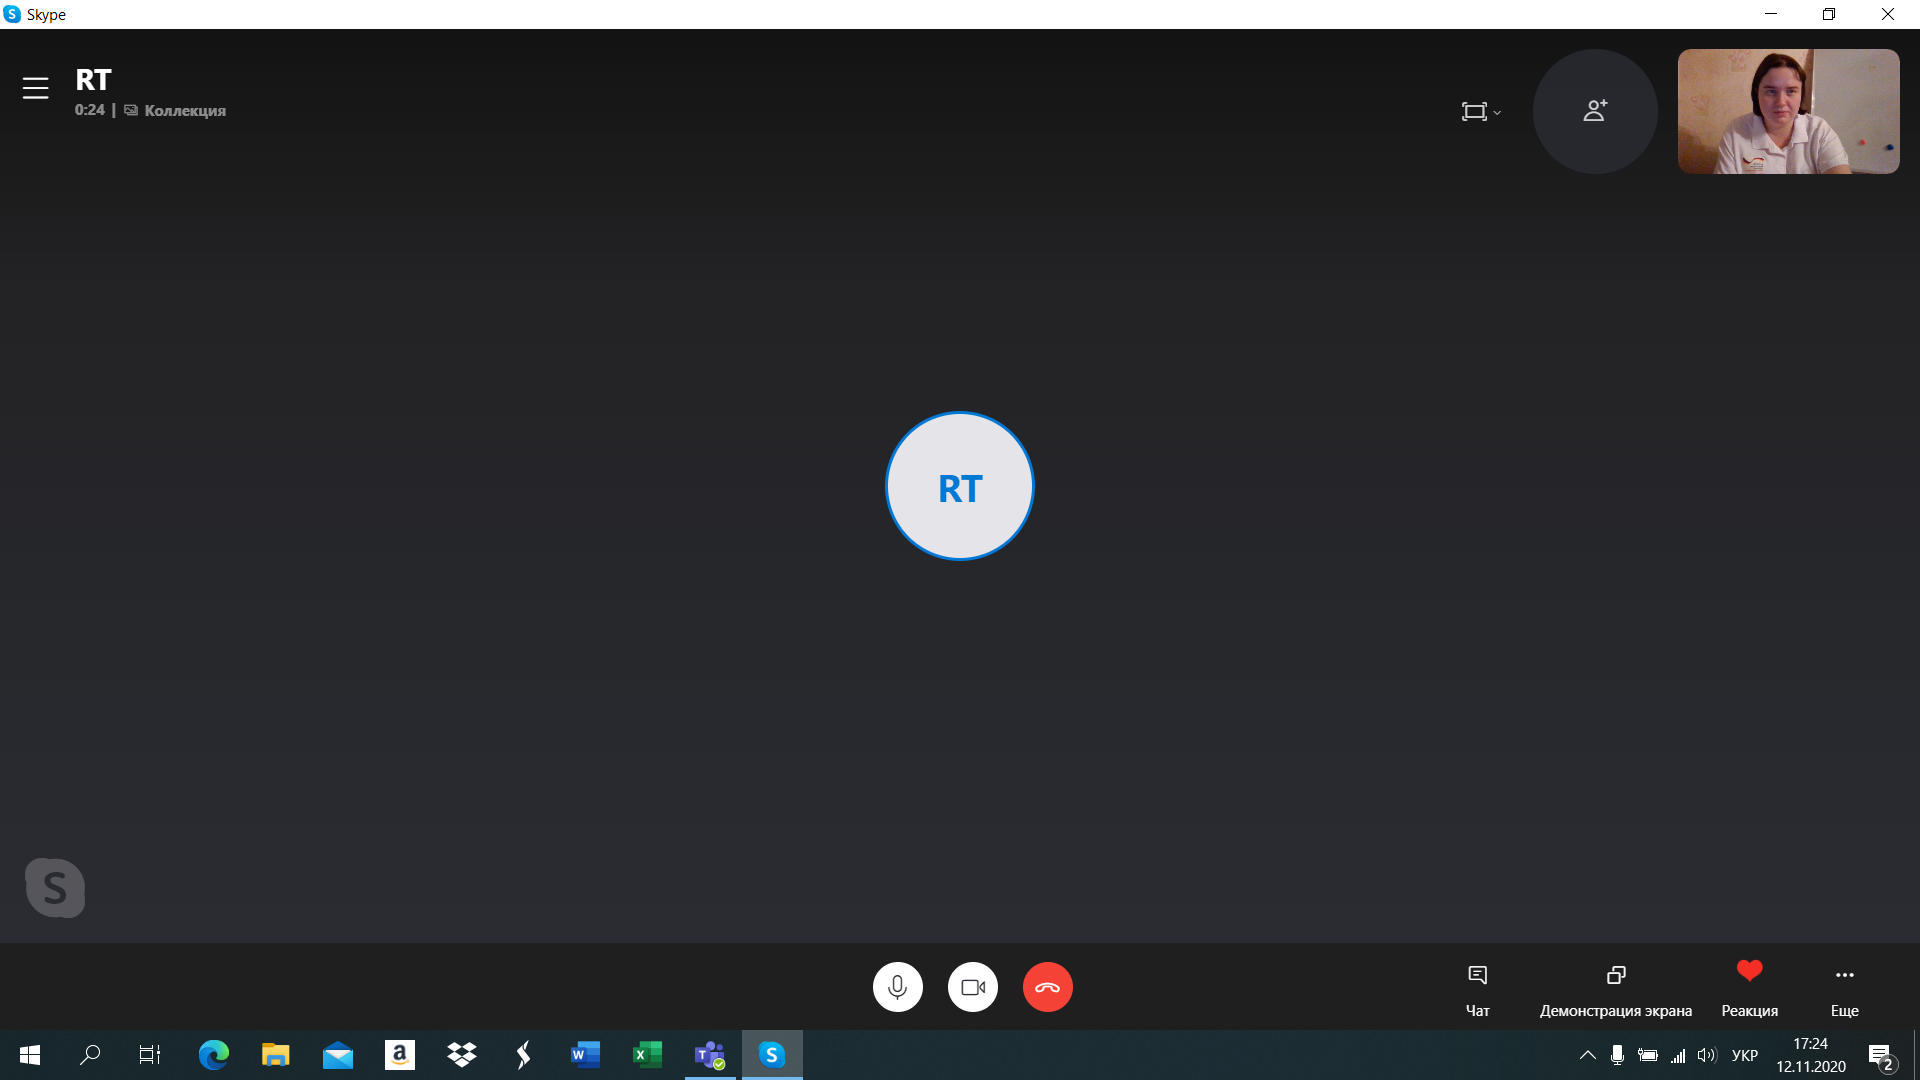Viewport: 1920px width, 1080px height.
Task: Open the taskbar search
Action: coord(90,1055)
